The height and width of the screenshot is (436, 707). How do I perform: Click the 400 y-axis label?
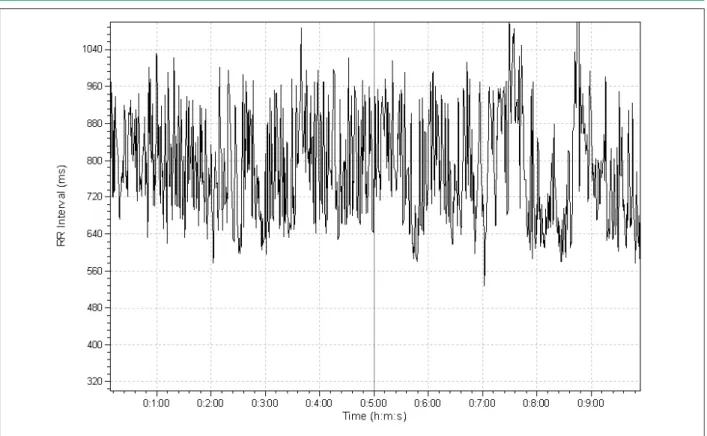click(x=94, y=344)
